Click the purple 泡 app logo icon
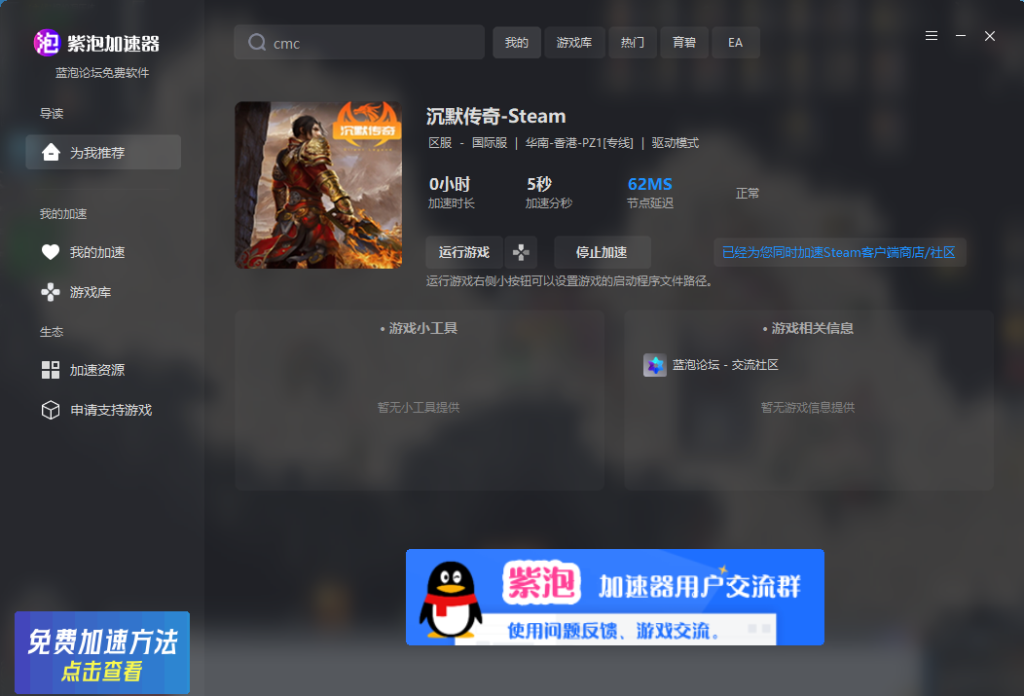Viewport: 1024px width, 696px height. coord(46,43)
